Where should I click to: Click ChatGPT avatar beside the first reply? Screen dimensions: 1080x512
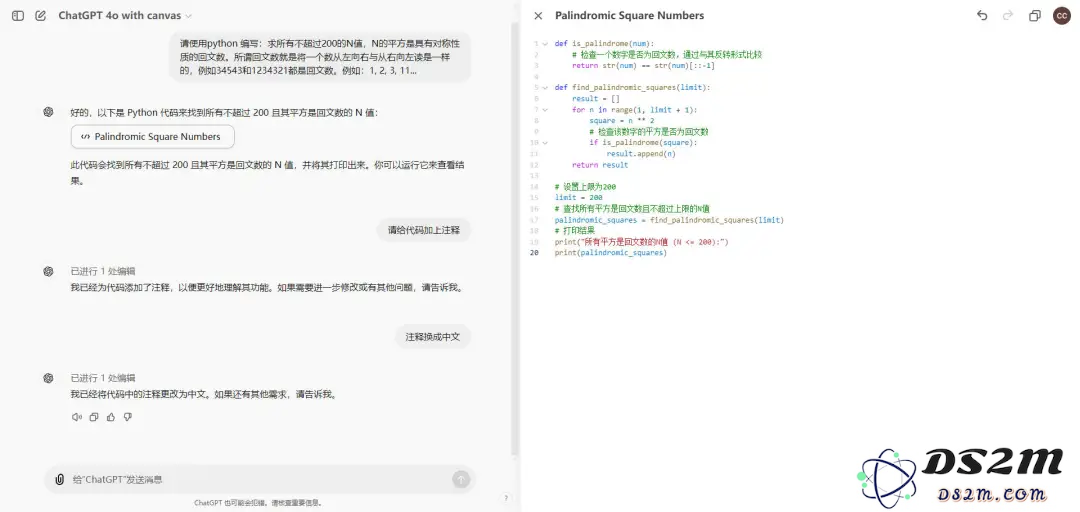48,112
